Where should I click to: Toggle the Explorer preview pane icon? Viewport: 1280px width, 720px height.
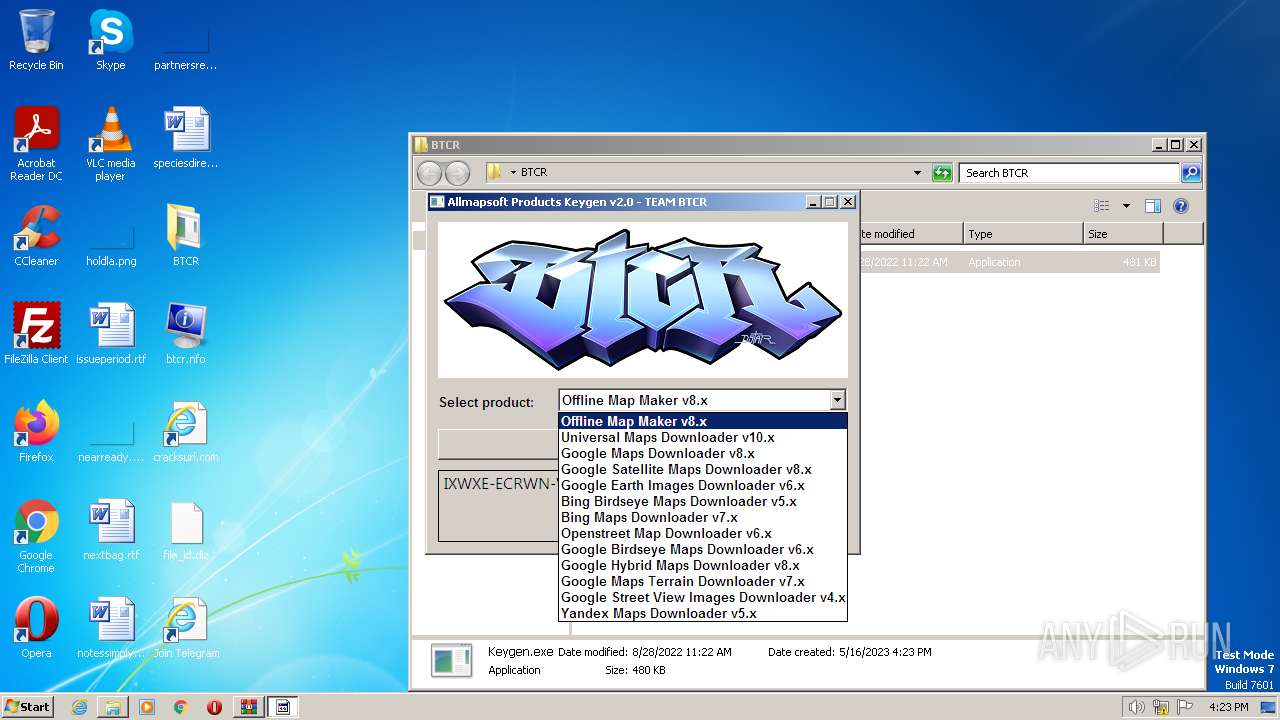click(1152, 206)
